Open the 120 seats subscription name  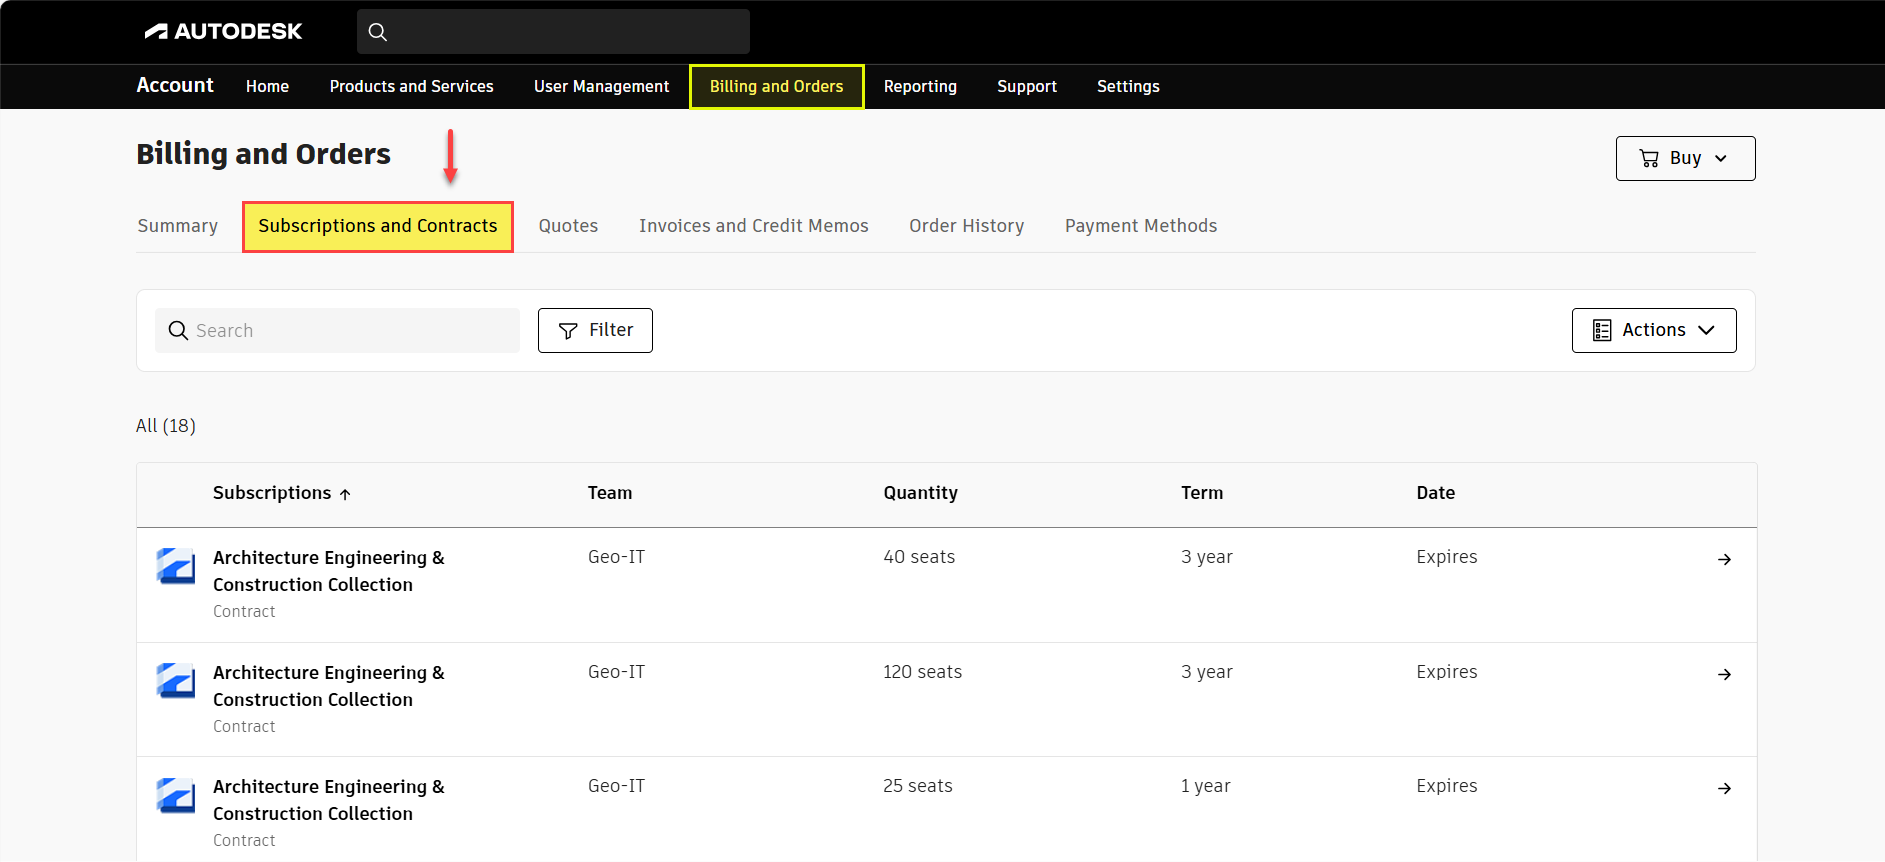pos(329,686)
